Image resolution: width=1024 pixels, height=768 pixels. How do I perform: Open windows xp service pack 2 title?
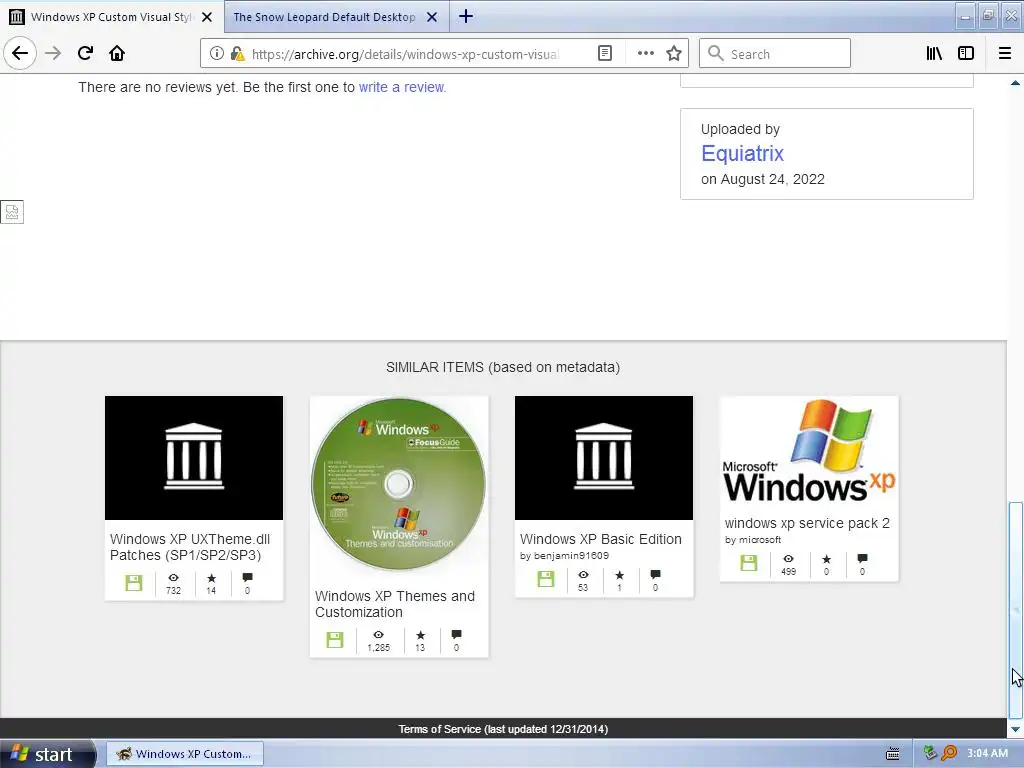pyautogui.click(x=807, y=523)
